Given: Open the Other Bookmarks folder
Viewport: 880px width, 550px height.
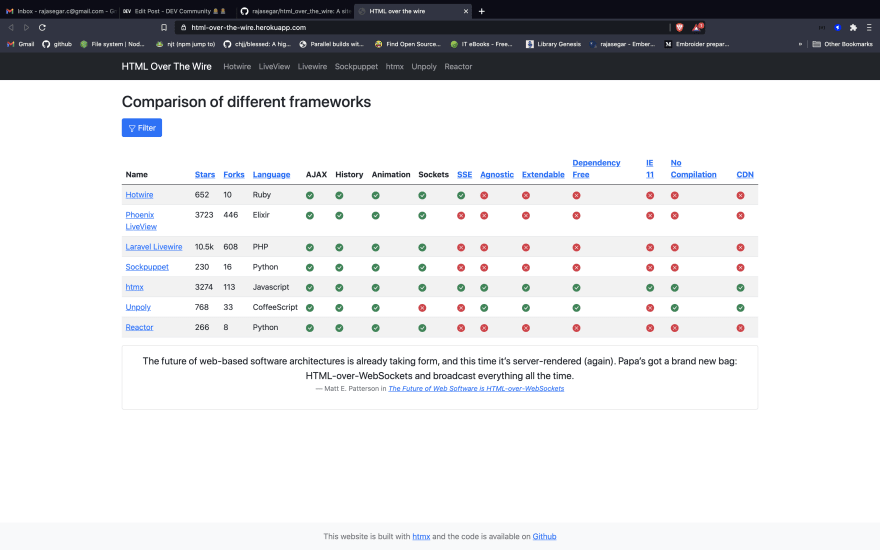Looking at the screenshot, I should [x=842, y=44].
